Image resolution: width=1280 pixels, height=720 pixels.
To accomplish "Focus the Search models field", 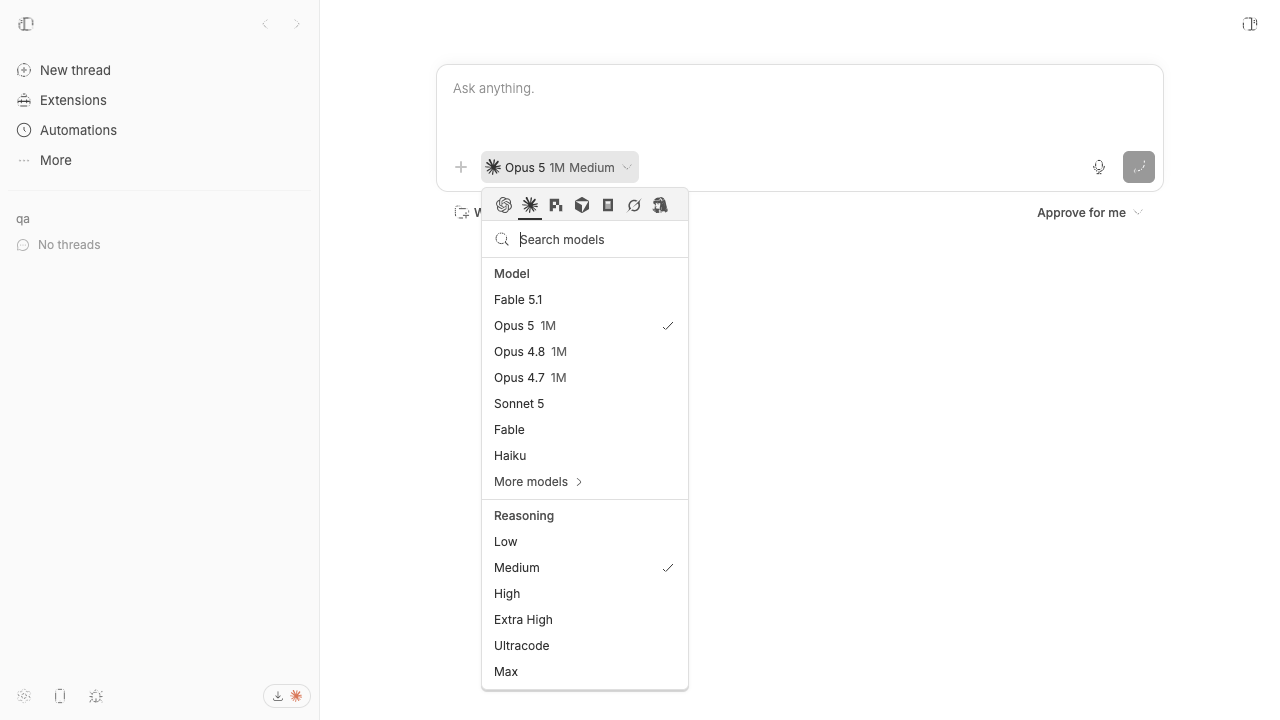I will click(x=585, y=239).
